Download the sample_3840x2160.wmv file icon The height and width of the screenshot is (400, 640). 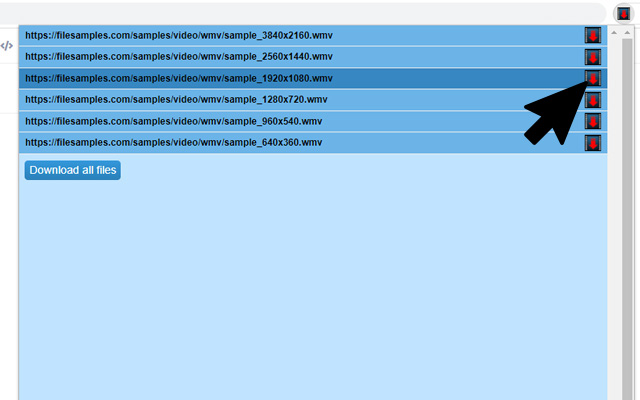593,36
